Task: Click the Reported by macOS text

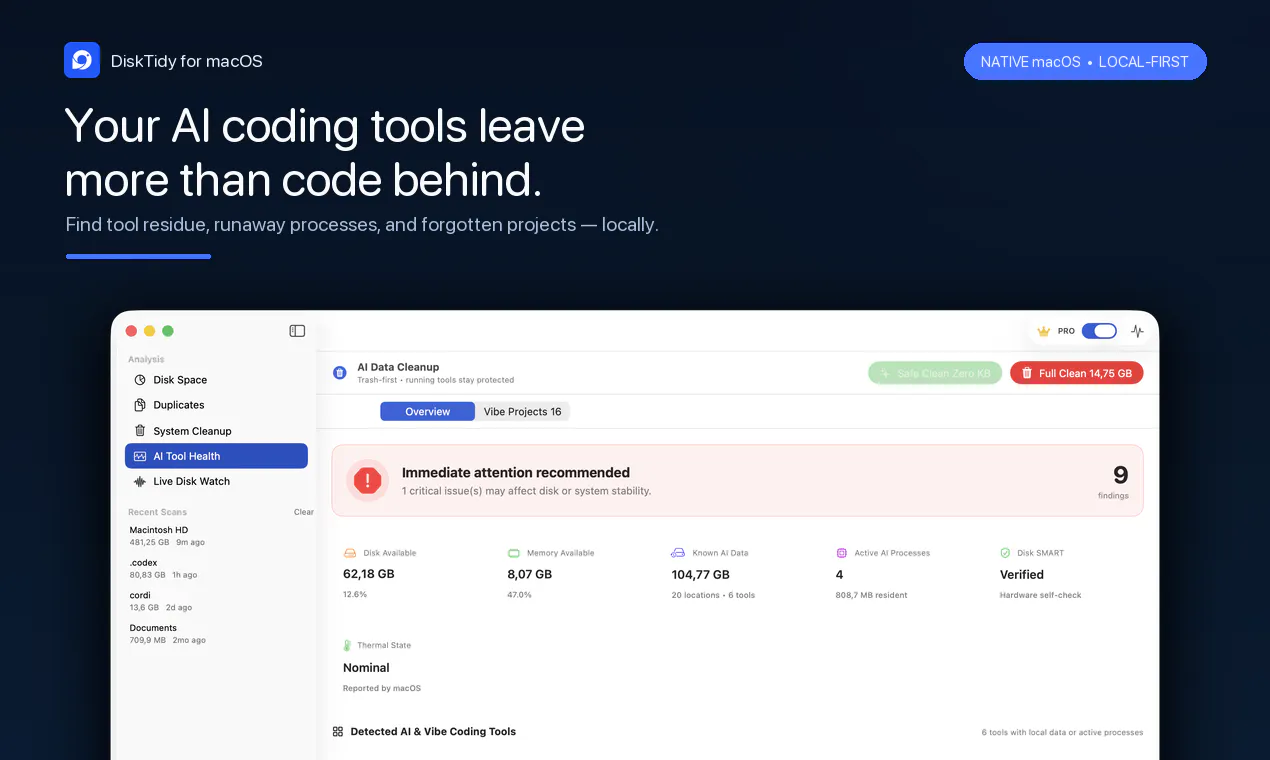Action: [382, 688]
